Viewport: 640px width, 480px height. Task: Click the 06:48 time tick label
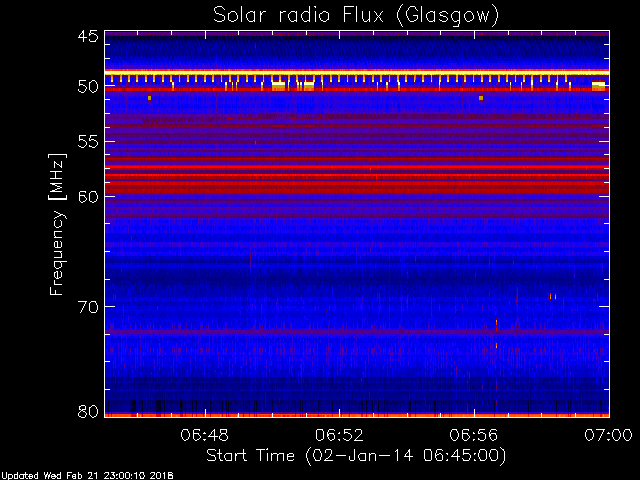tap(204, 435)
